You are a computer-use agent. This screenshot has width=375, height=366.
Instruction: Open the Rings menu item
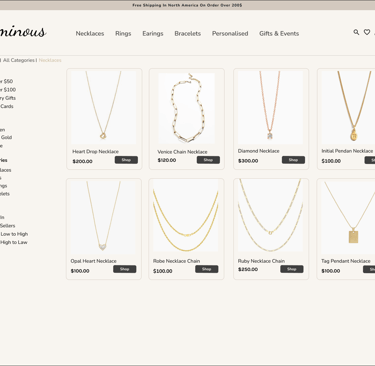pos(123,33)
